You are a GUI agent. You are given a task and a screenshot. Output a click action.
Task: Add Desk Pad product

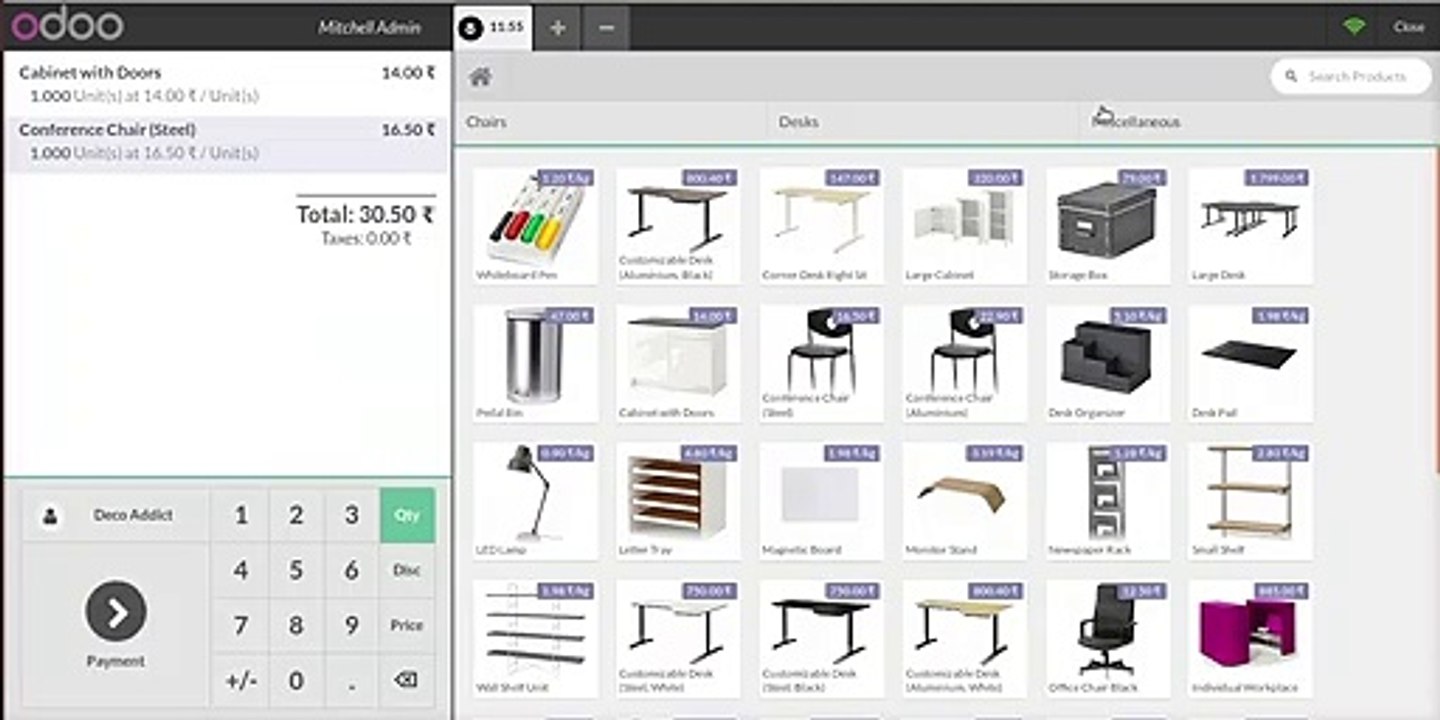(x=1251, y=364)
